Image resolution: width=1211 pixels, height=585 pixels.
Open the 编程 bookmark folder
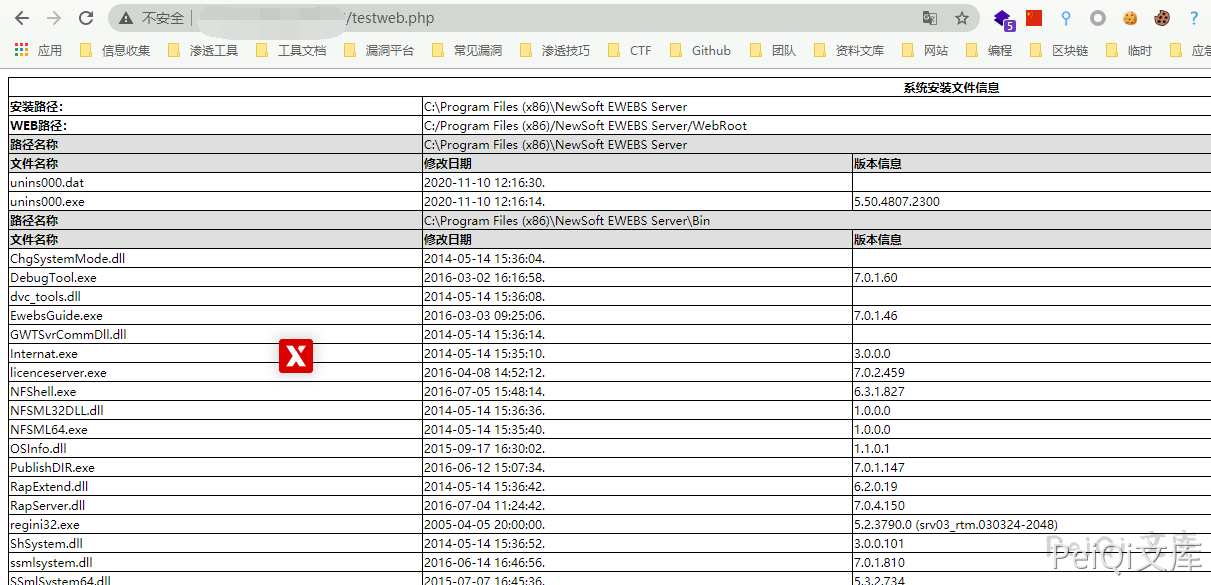tap(989, 50)
